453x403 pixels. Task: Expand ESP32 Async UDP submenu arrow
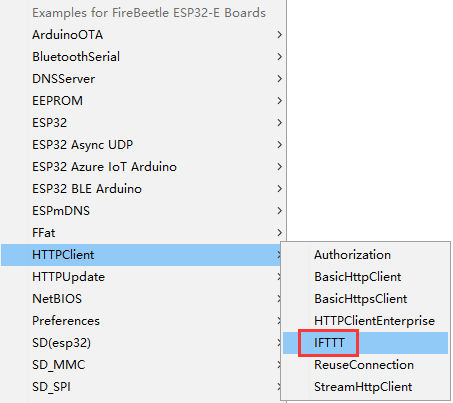tap(280, 145)
